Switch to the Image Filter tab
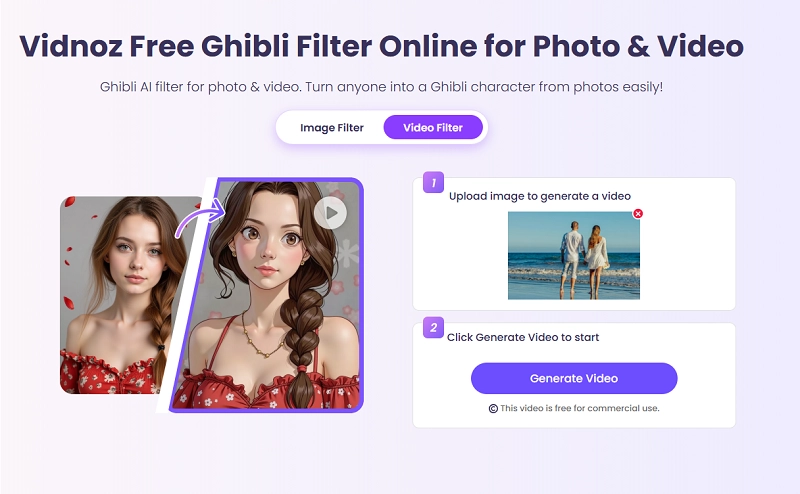Screen dimensions: 800x494 tap(332, 128)
